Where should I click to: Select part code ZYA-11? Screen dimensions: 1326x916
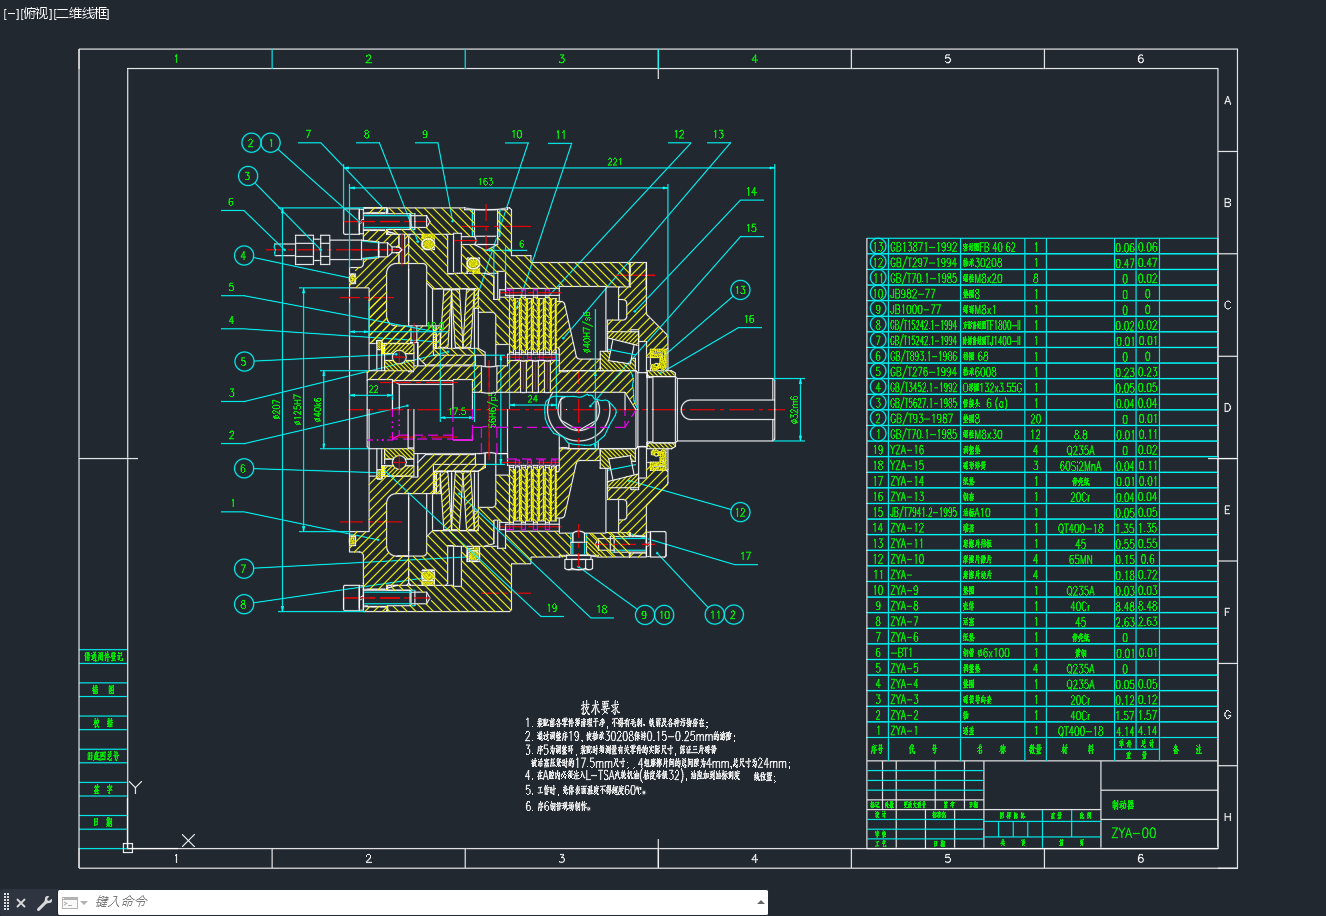click(907, 544)
